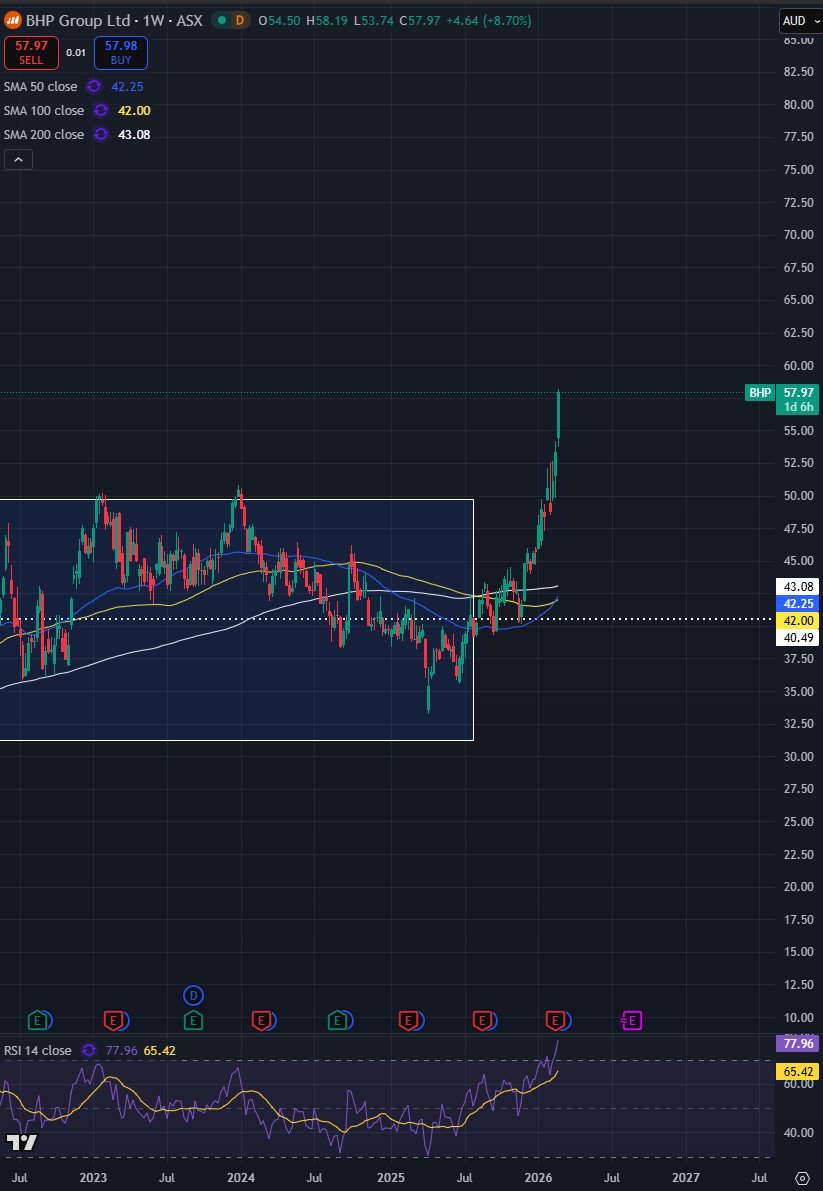Click the purple 77.96 RSI axis label
The height and width of the screenshot is (1191, 823).
(x=796, y=1044)
